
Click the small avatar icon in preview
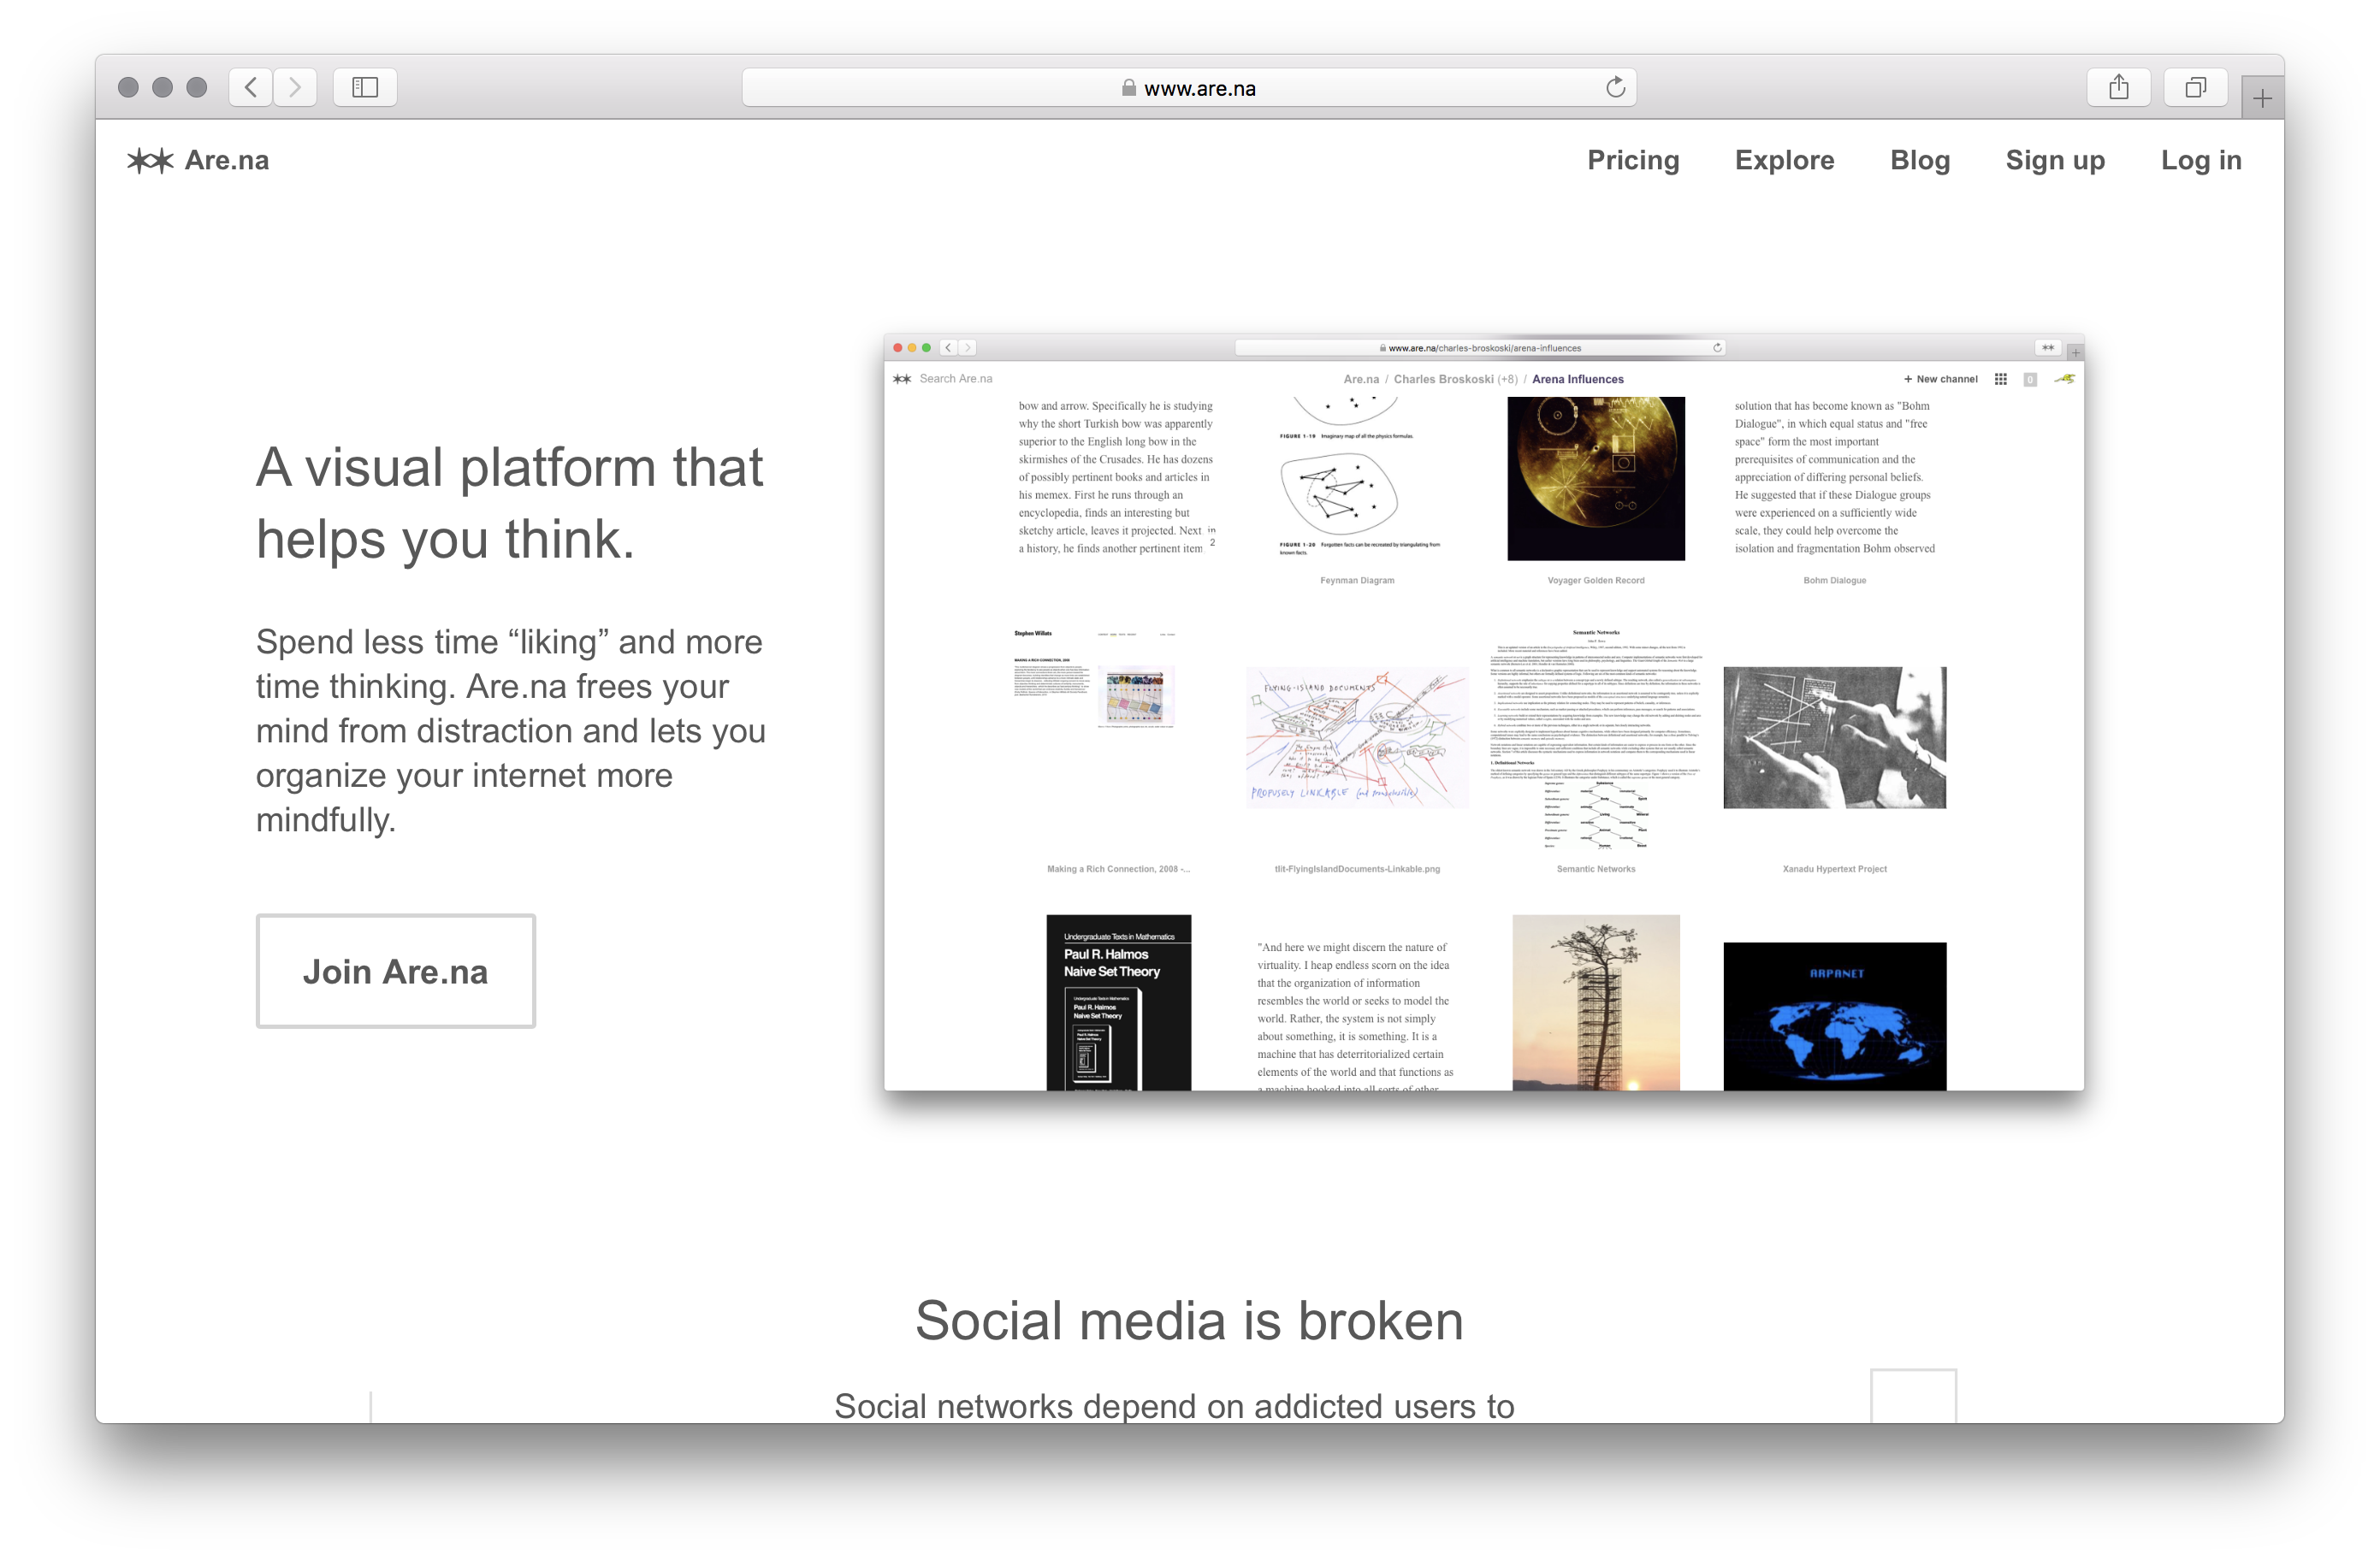pyautogui.click(x=2065, y=379)
